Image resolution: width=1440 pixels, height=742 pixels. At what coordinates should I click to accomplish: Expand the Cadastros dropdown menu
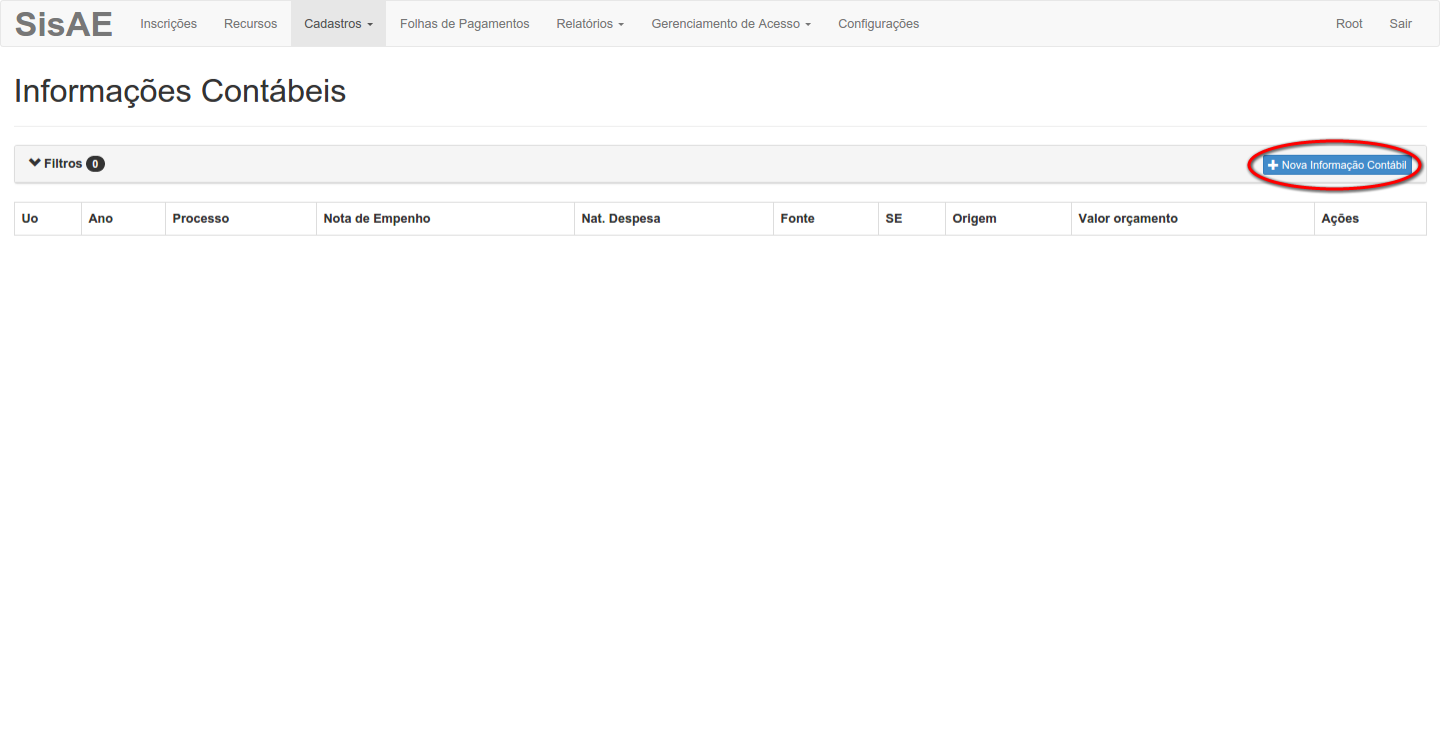pyautogui.click(x=338, y=24)
